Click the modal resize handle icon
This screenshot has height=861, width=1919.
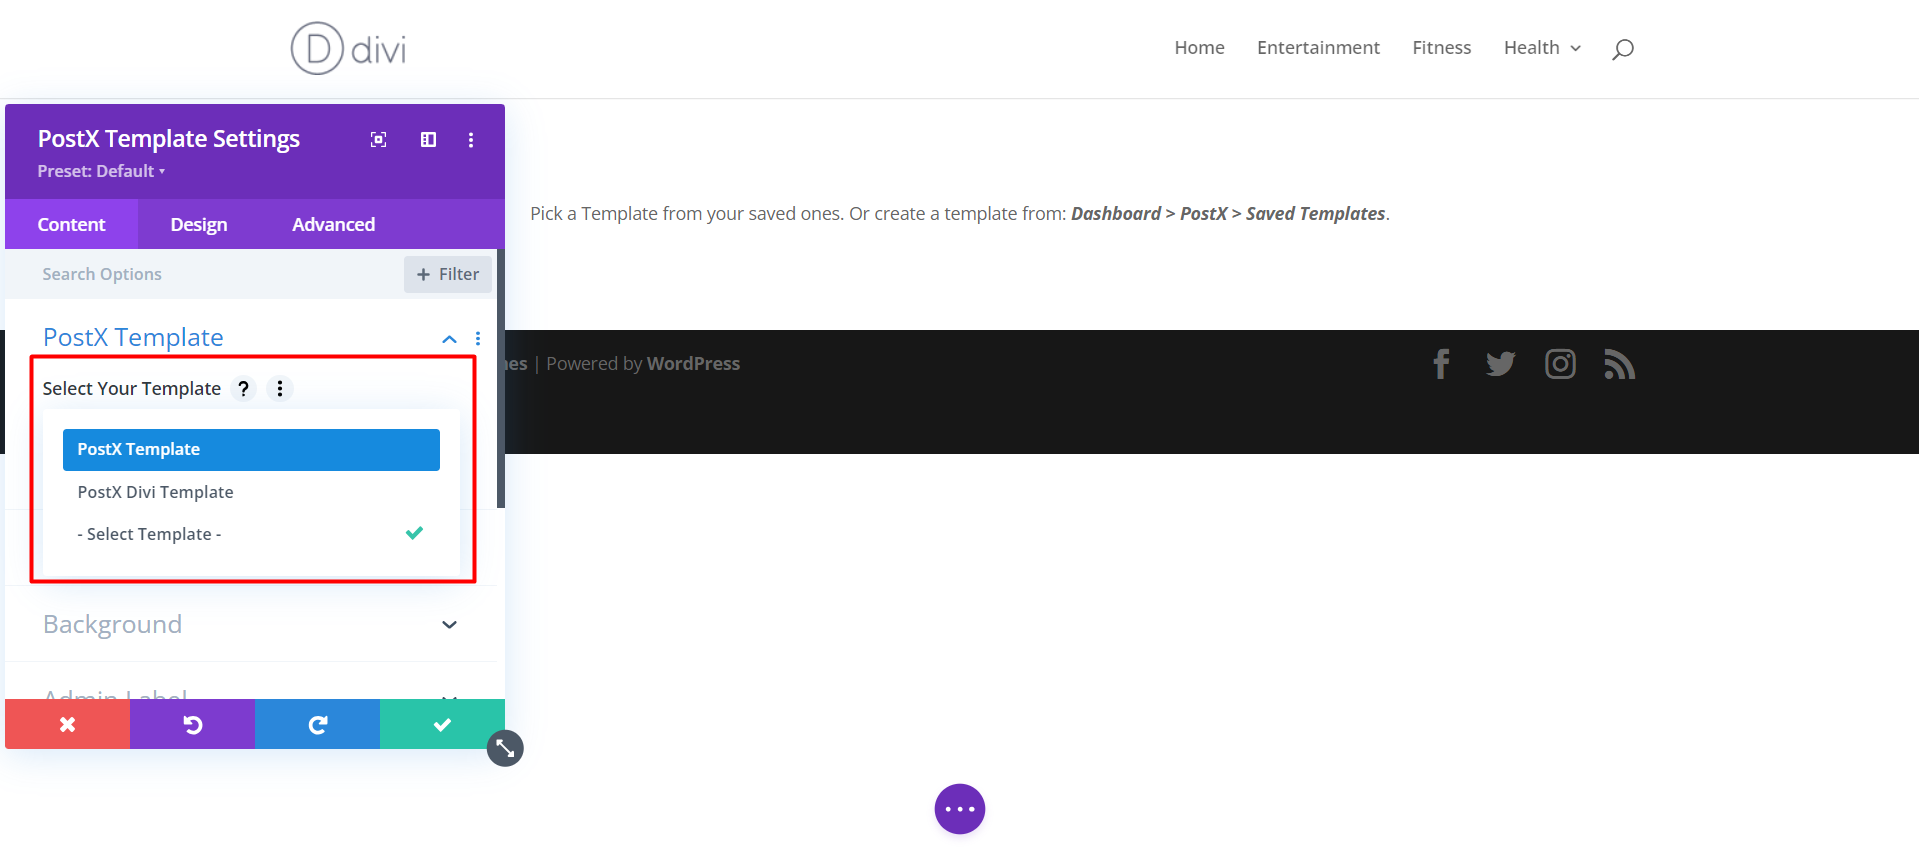pyautogui.click(x=505, y=748)
